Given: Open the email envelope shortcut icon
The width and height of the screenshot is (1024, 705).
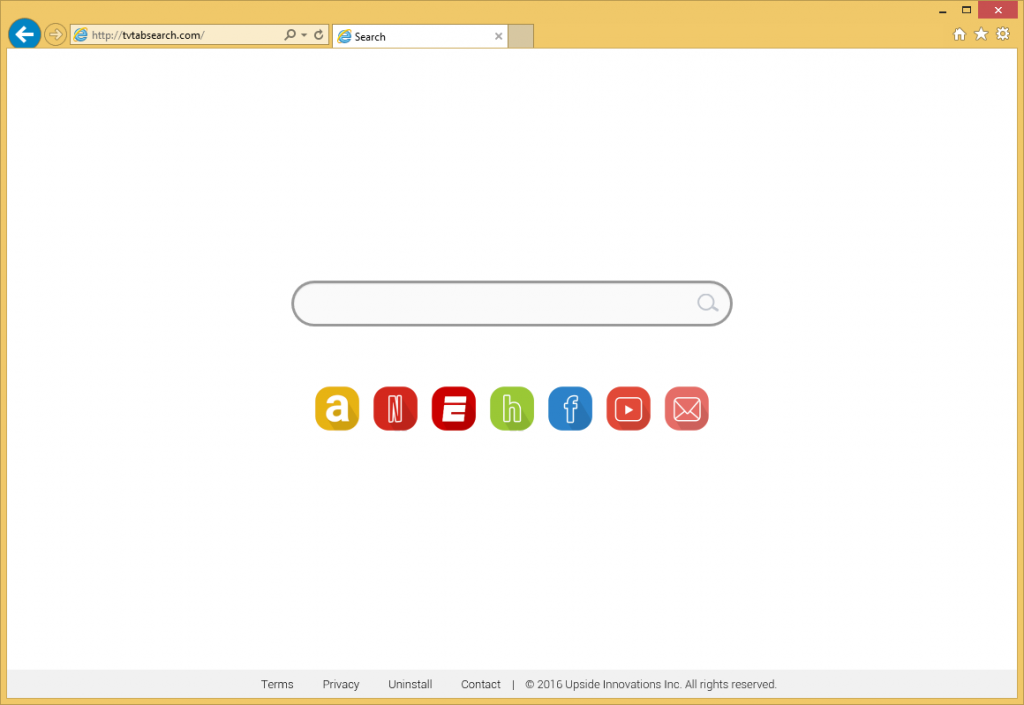Looking at the screenshot, I should pos(686,409).
